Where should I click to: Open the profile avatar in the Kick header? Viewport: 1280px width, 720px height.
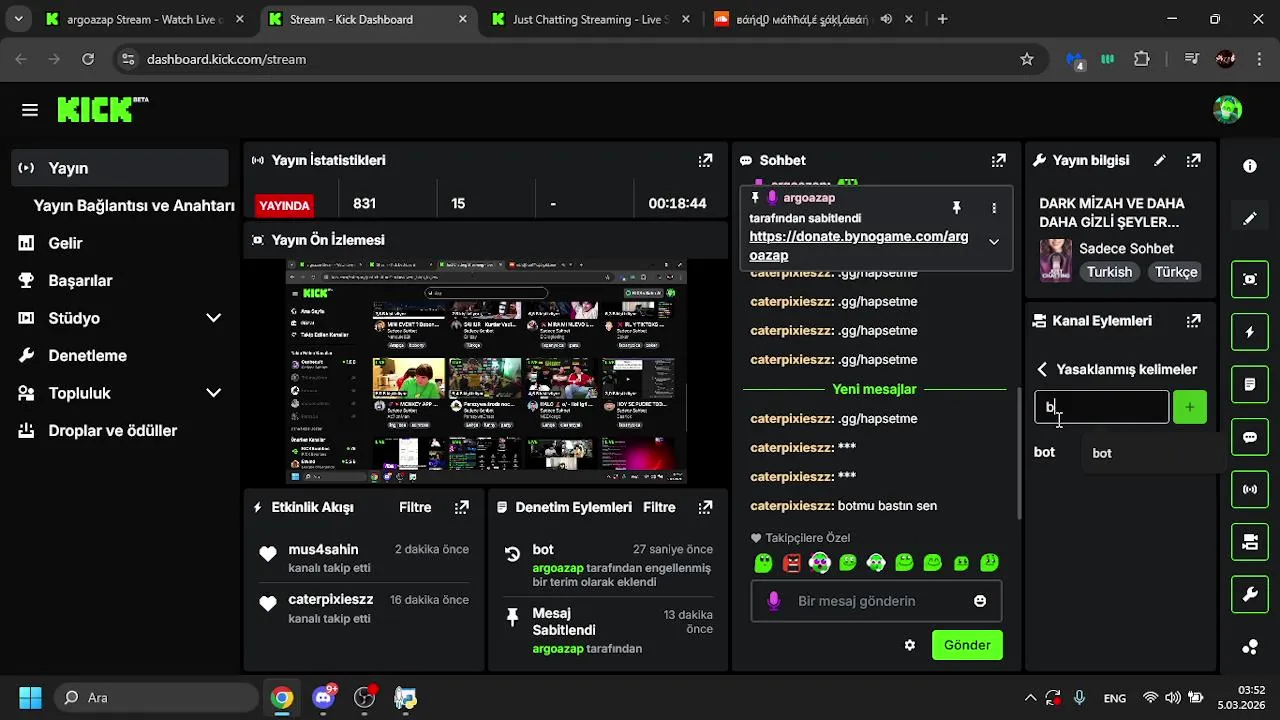1227,110
